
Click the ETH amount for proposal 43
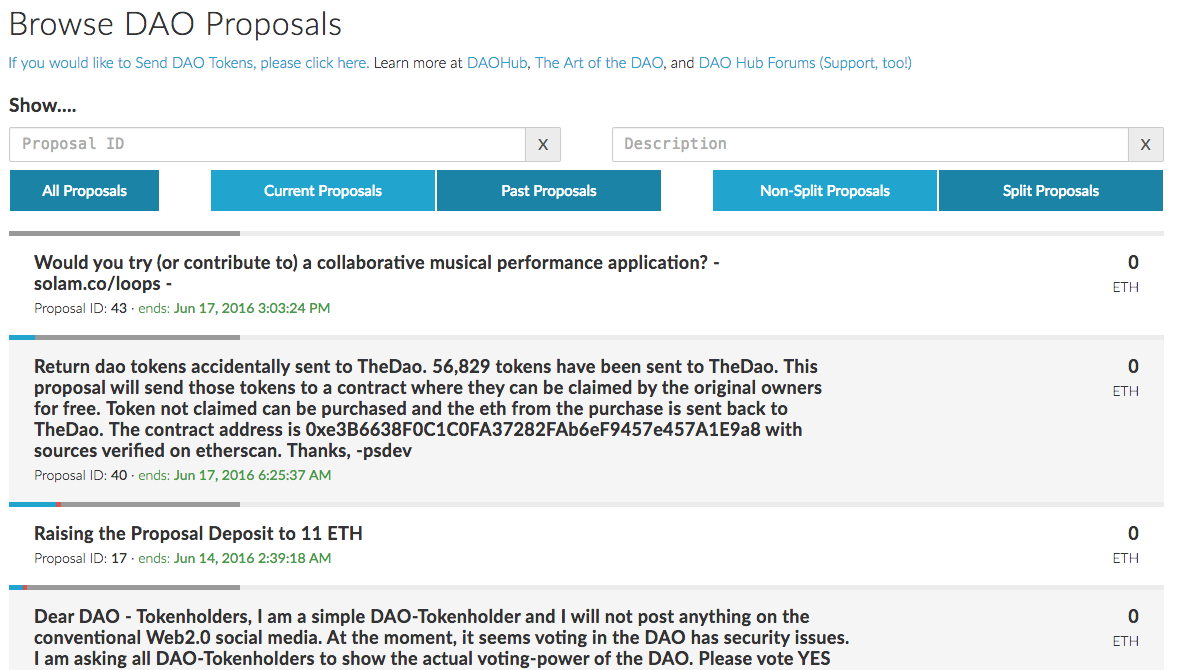pyautogui.click(x=1133, y=263)
